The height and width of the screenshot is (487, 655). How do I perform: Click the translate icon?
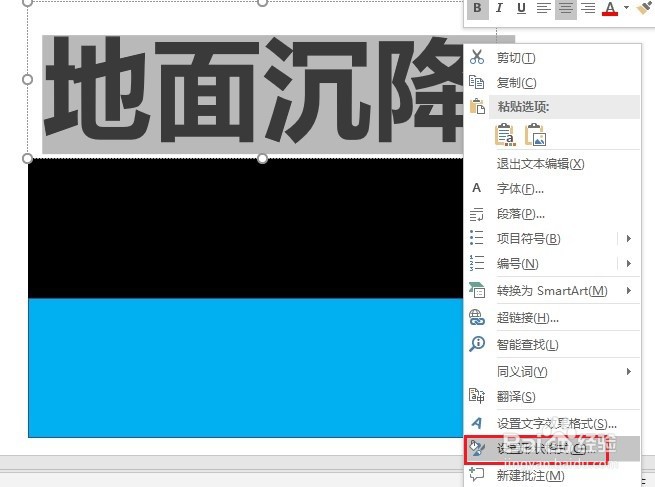pyautogui.click(x=477, y=396)
